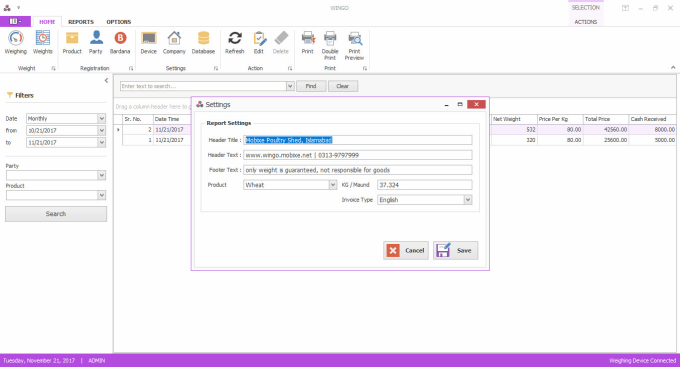Click the KG / Maund value field
This screenshot has height=367, width=680.
point(425,185)
